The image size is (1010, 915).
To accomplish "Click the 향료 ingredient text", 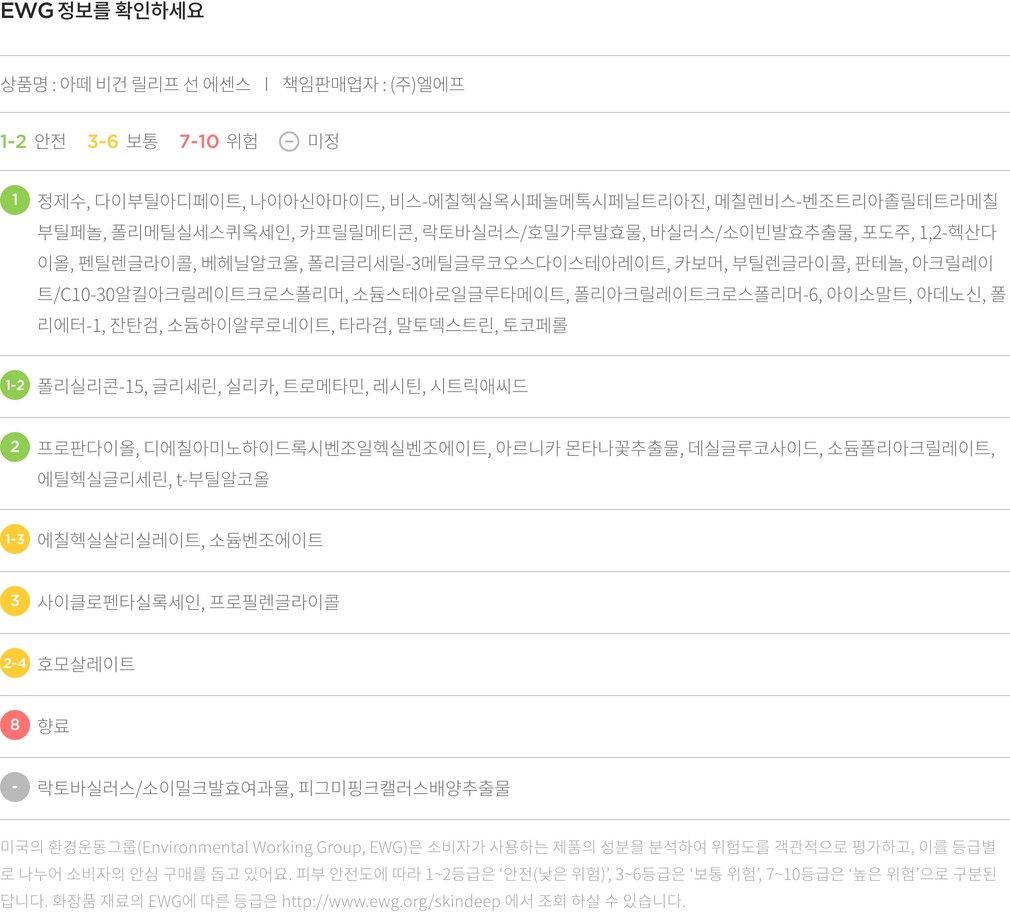I will pyautogui.click(x=53, y=725).
